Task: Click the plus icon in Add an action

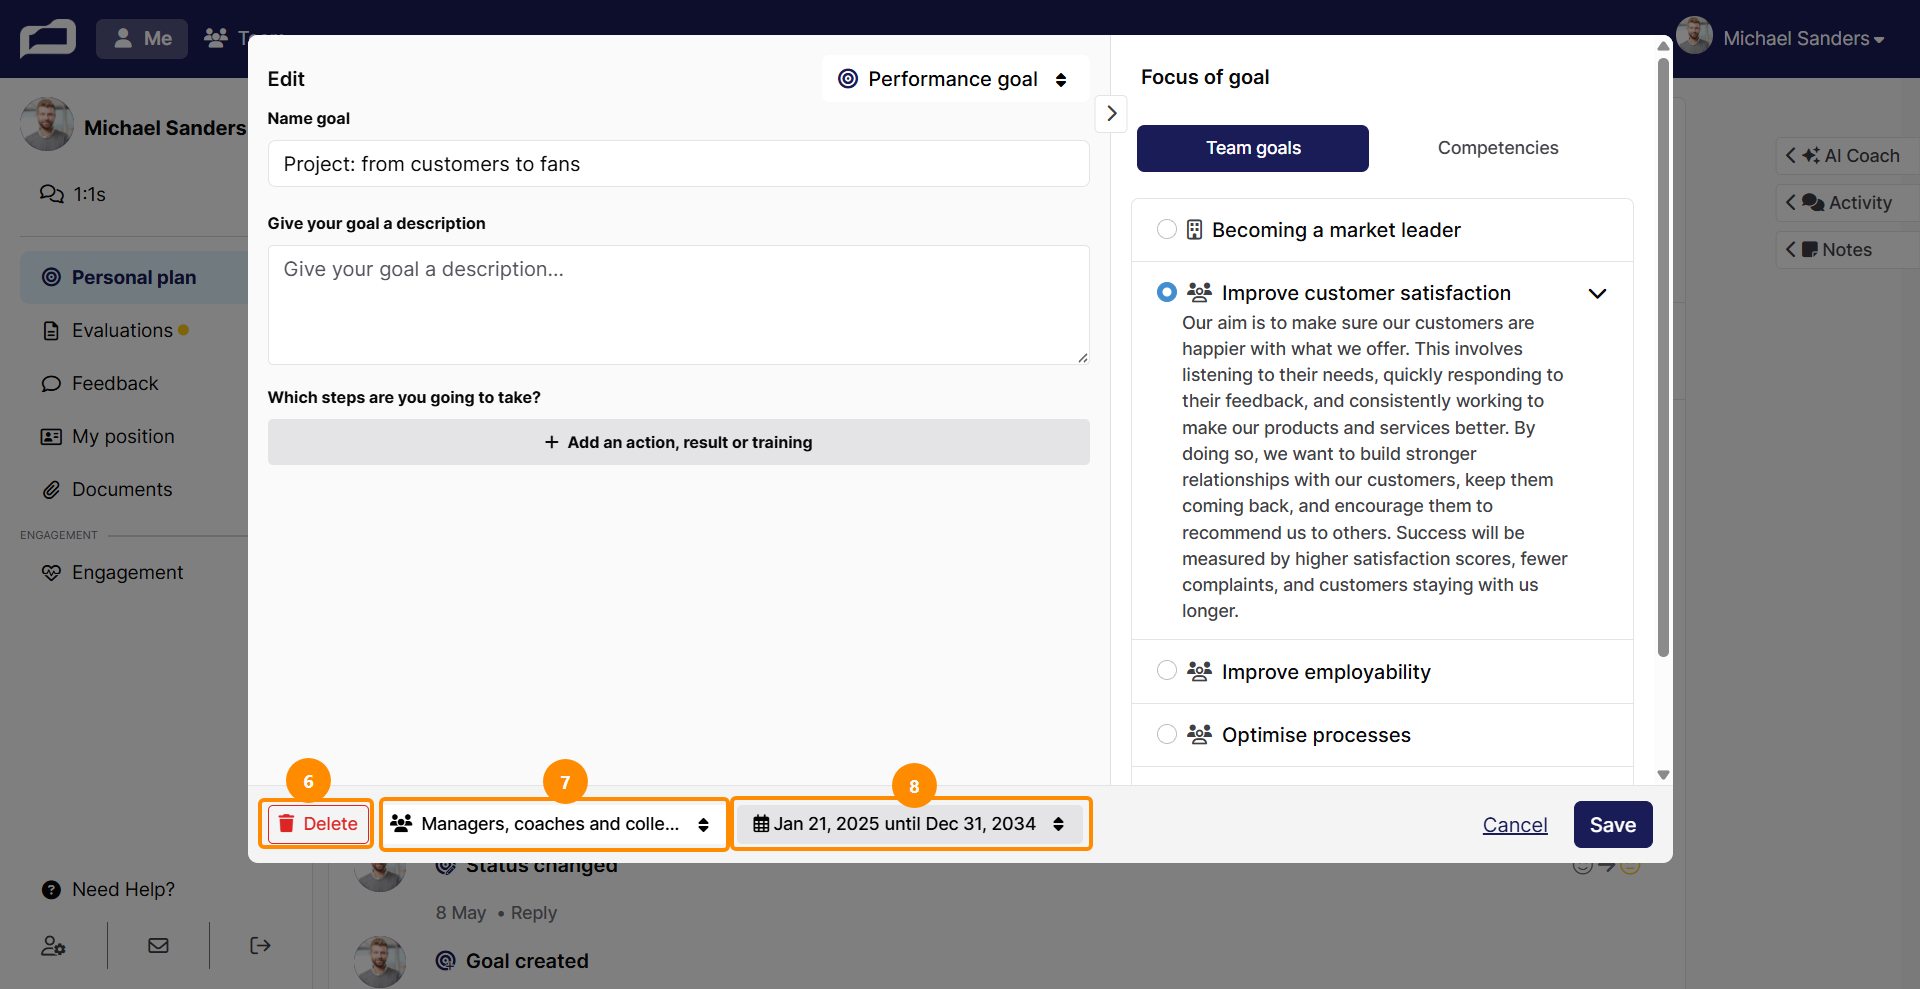Action: (x=551, y=442)
